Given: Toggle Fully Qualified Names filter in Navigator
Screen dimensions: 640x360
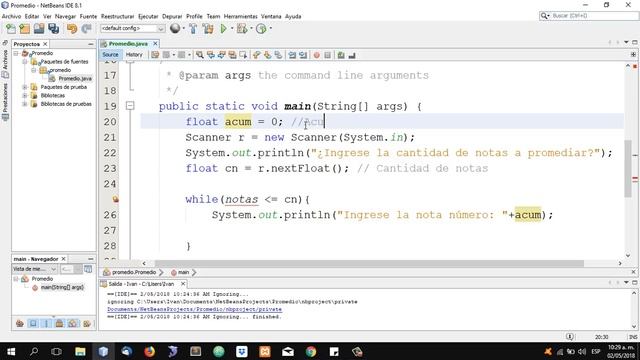Looking at the screenshot, I should (87, 324).
